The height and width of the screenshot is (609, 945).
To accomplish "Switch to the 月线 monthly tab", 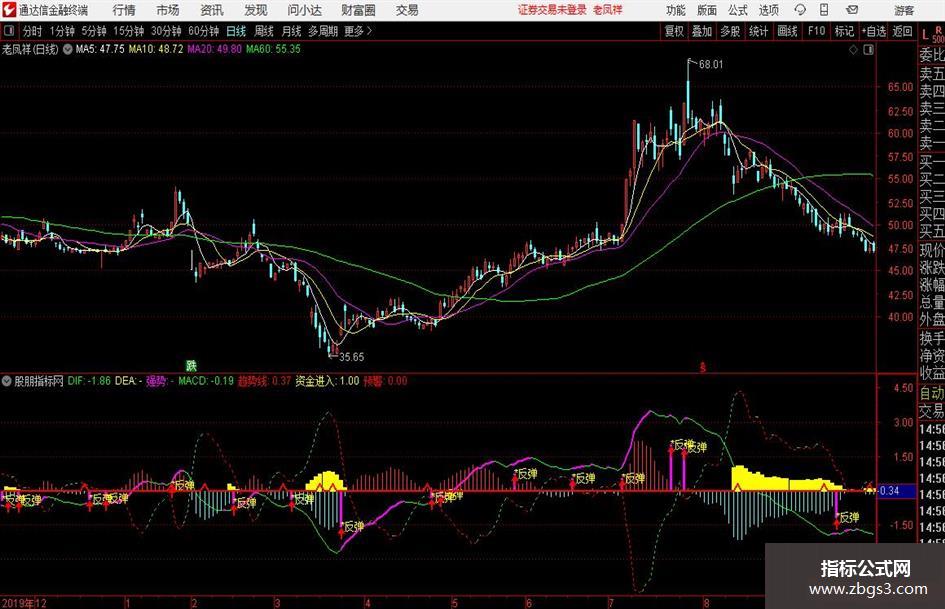I will (291, 31).
